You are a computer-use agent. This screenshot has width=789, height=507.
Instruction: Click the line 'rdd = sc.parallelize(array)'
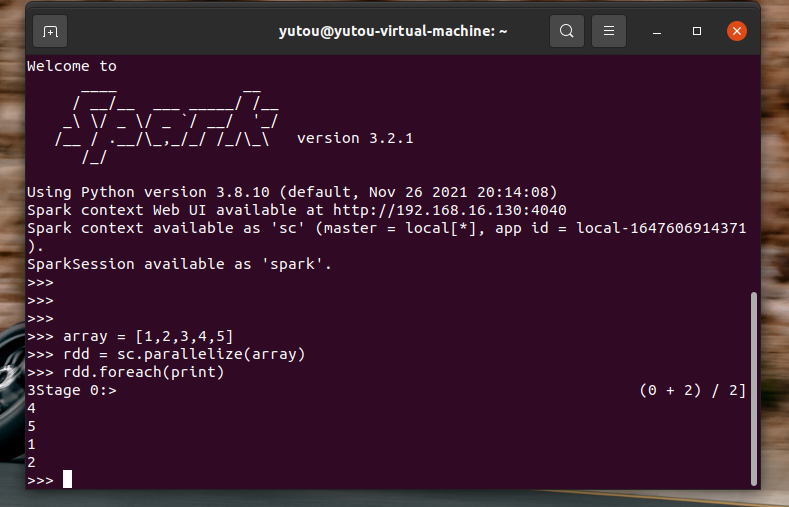[184, 354]
